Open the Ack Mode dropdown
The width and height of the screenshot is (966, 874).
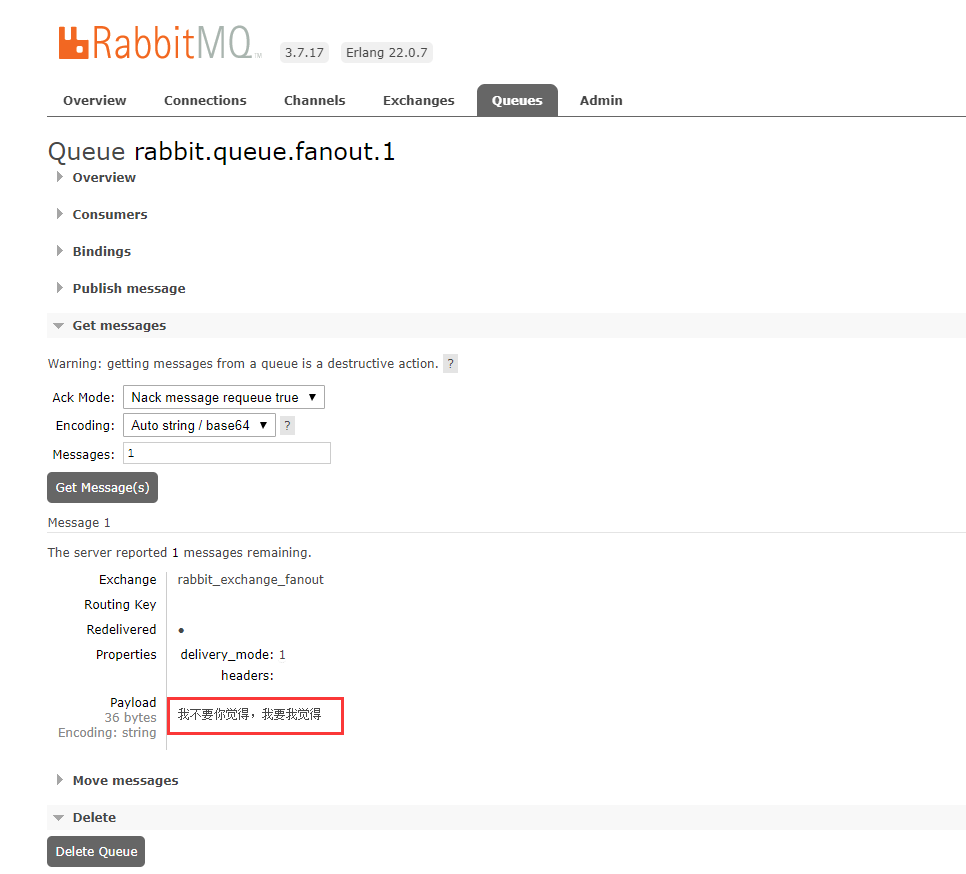tap(224, 397)
